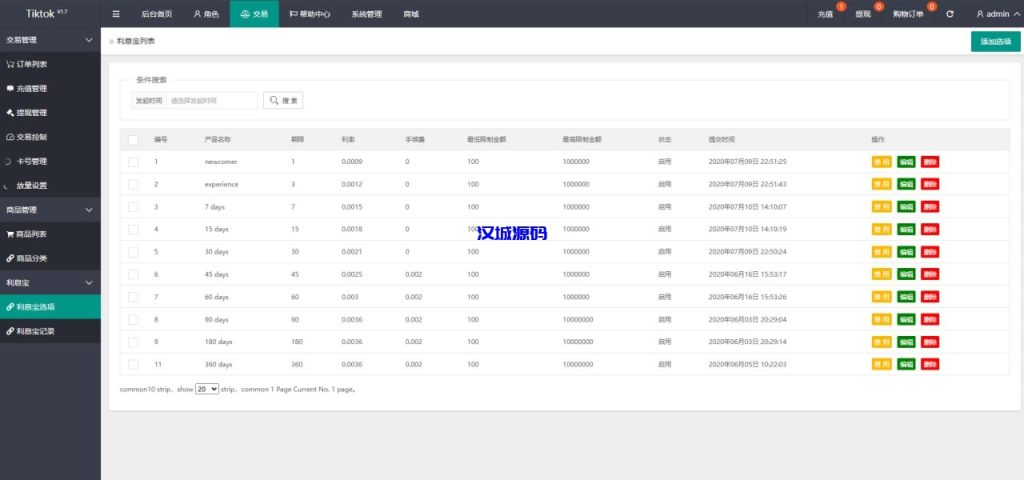
Task: Go to the 系统管理 top menu
Action: pyautogui.click(x=366, y=14)
